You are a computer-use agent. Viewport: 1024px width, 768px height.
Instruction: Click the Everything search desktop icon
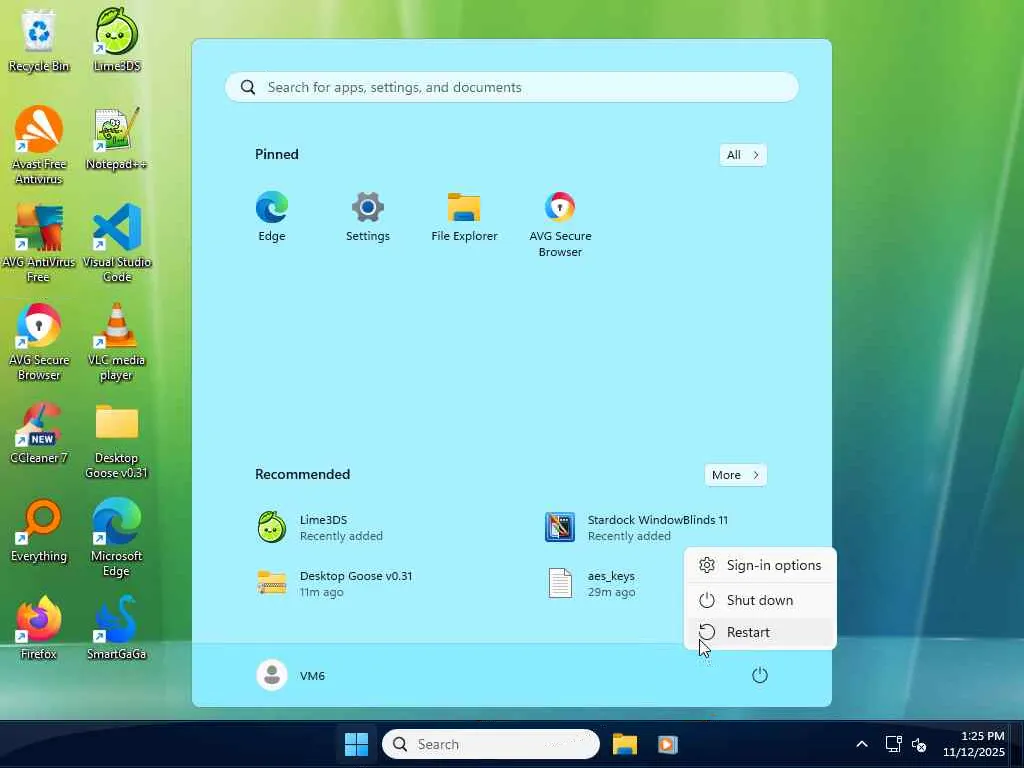tap(39, 531)
